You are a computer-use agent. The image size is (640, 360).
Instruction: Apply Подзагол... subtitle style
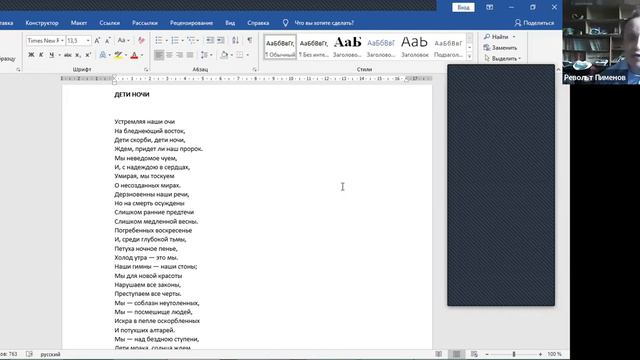pyautogui.click(x=448, y=47)
